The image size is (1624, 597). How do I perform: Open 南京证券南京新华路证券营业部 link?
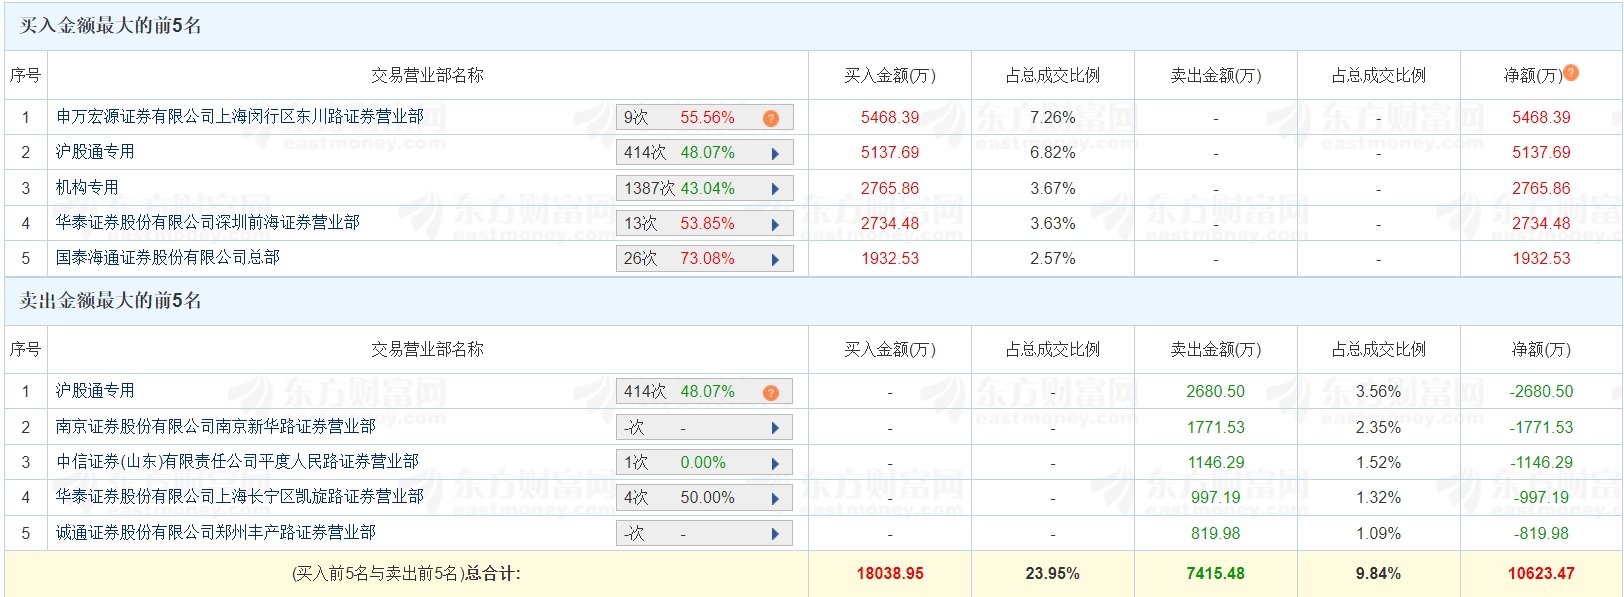[216, 427]
